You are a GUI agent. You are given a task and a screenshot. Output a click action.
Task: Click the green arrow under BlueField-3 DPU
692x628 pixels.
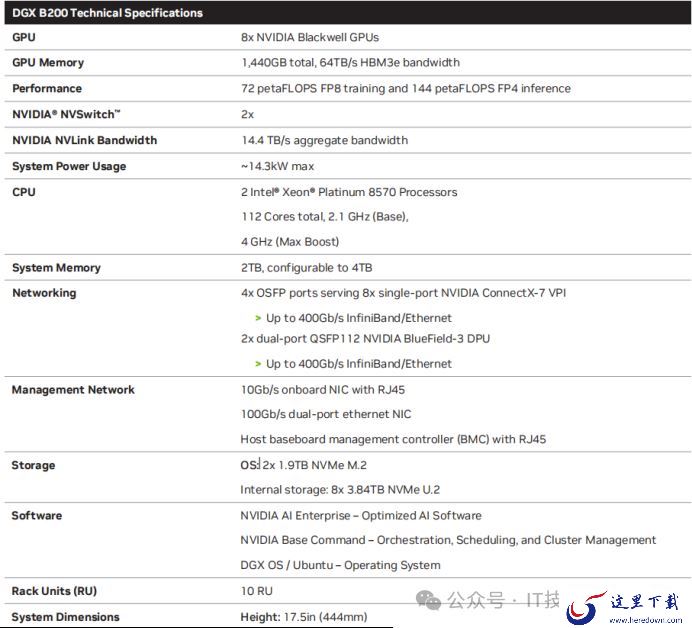tap(258, 364)
